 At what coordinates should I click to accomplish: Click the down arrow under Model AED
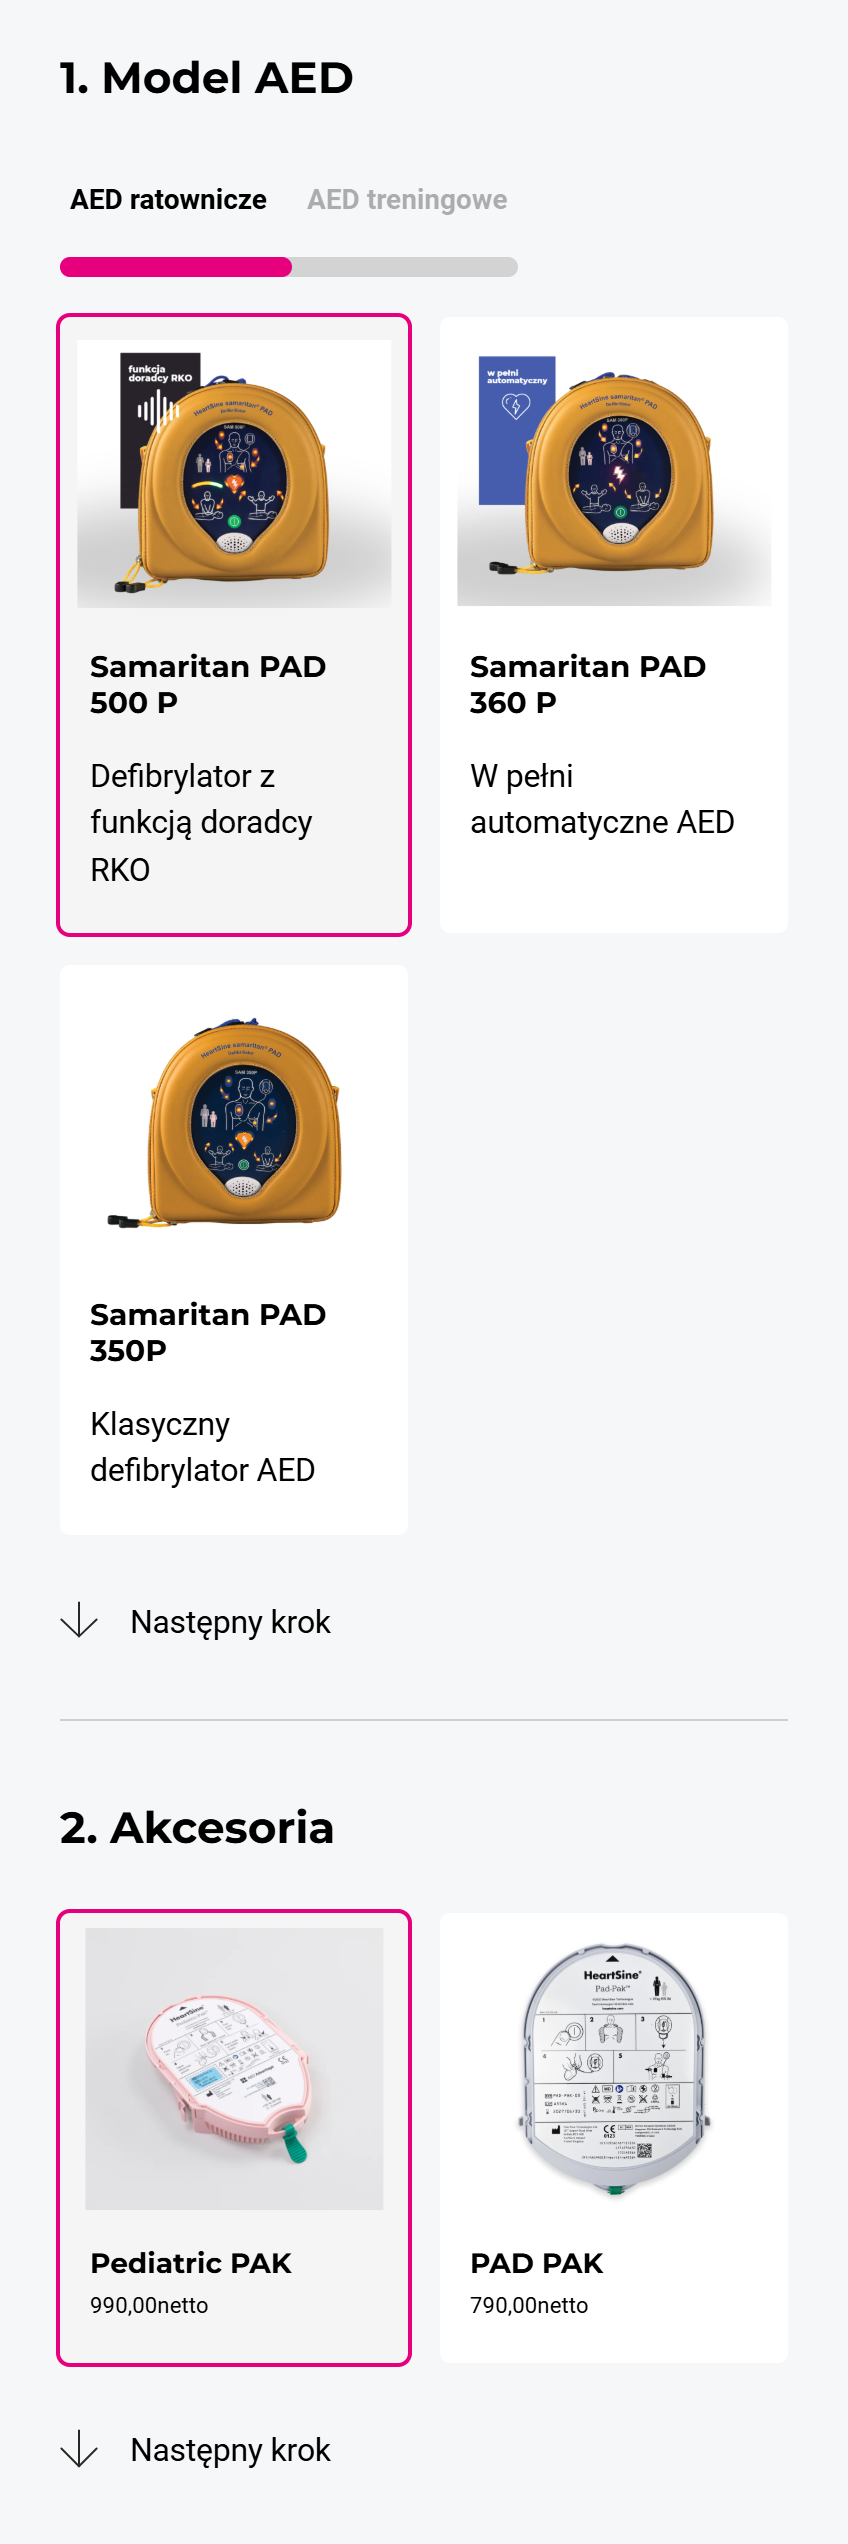[79, 1621]
